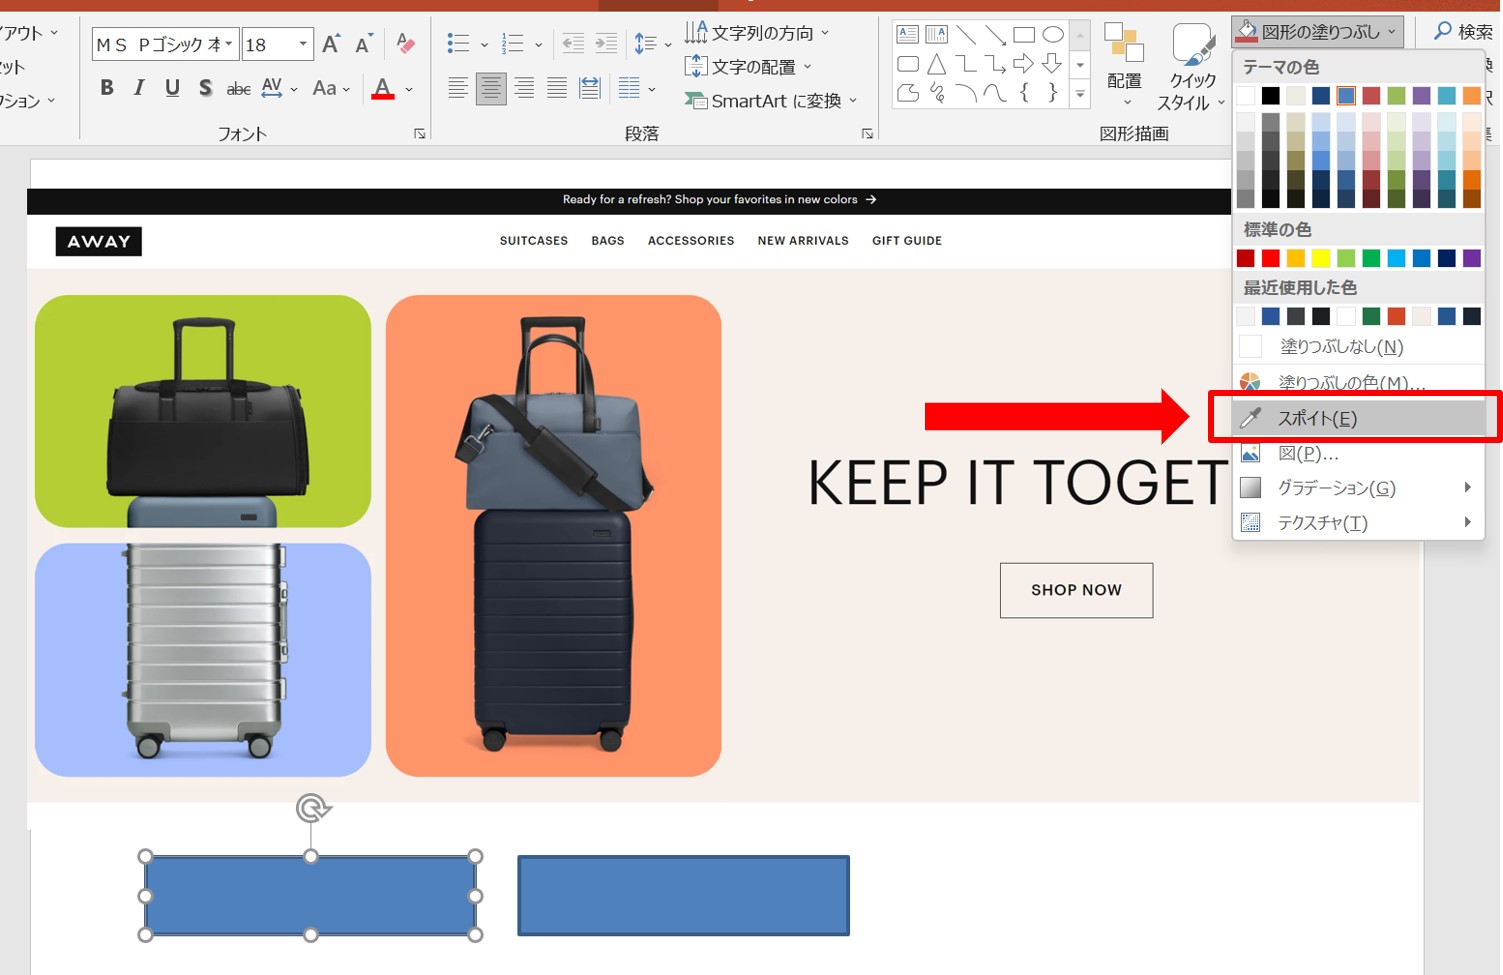Decrease the paragraph indent level
This screenshot has width=1503, height=975.
coord(573,43)
